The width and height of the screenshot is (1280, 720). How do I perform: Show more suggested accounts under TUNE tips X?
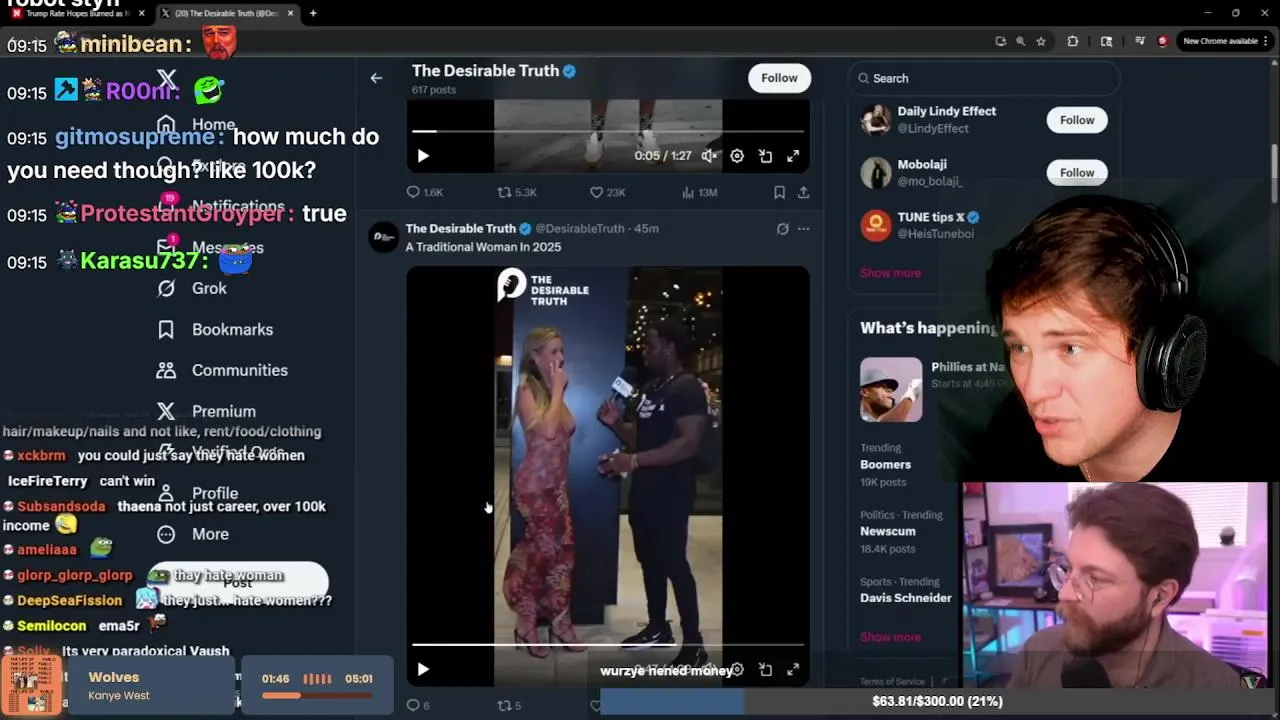(x=890, y=273)
